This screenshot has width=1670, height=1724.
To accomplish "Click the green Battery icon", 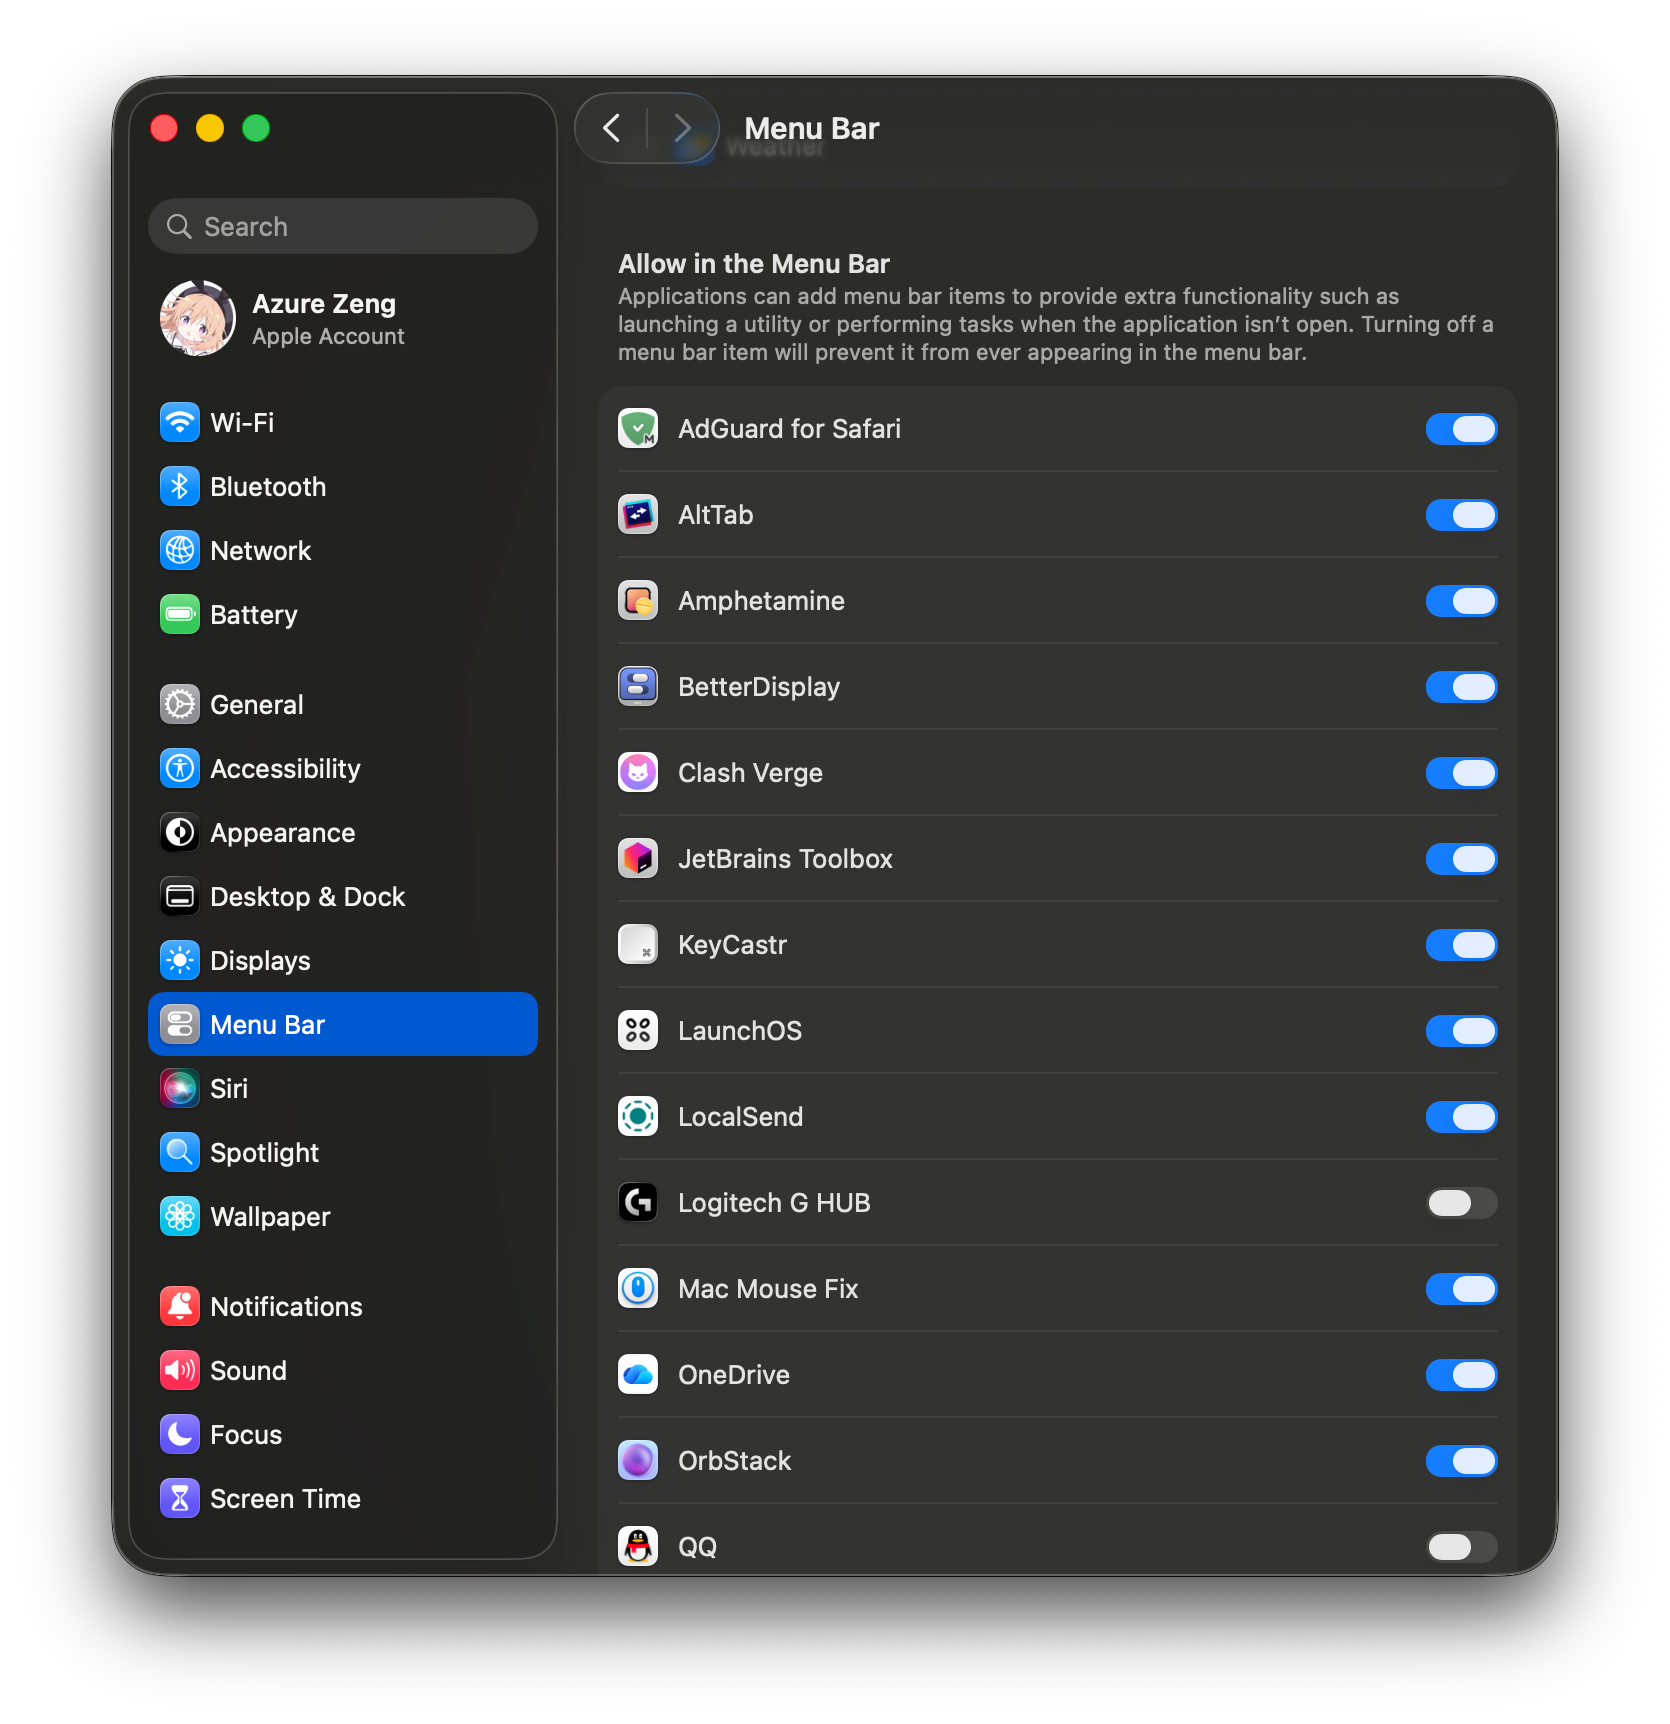I will pos(180,615).
